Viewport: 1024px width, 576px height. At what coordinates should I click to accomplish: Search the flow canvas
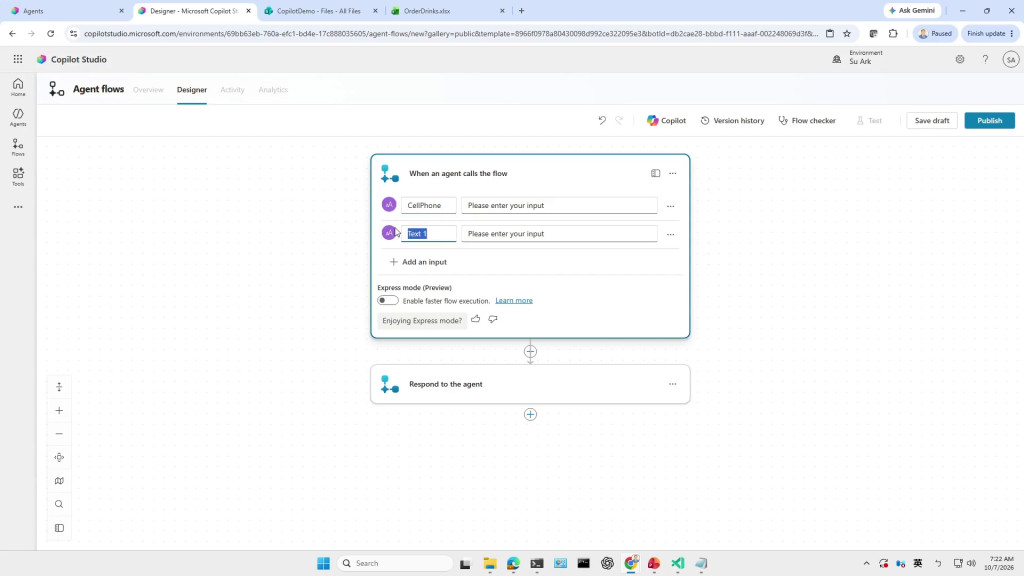coord(59,504)
